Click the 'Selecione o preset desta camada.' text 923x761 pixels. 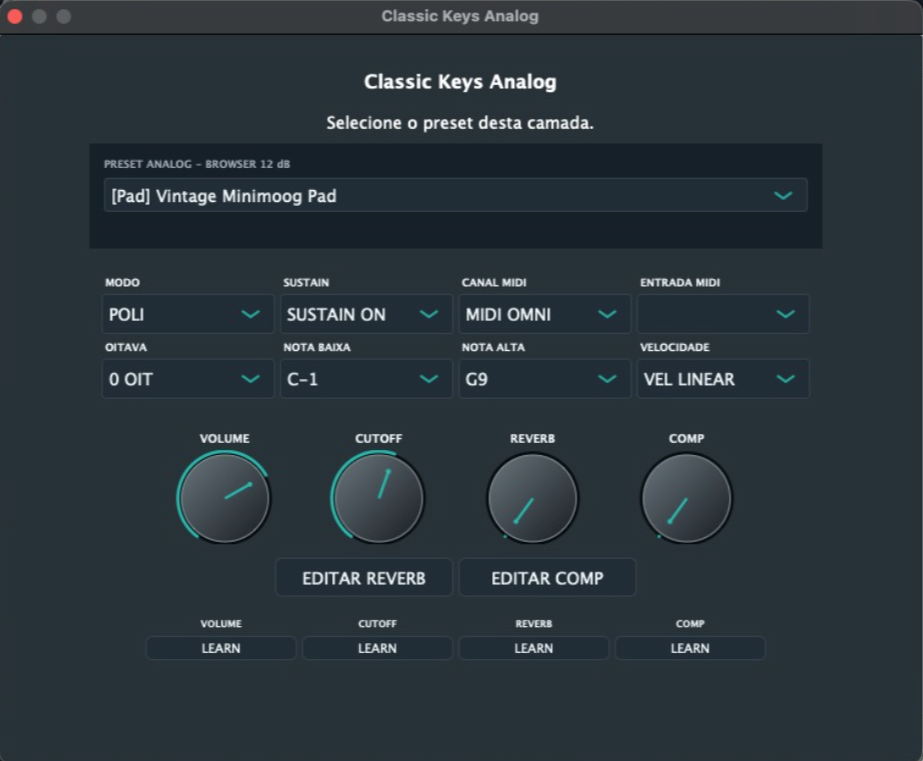coord(460,123)
